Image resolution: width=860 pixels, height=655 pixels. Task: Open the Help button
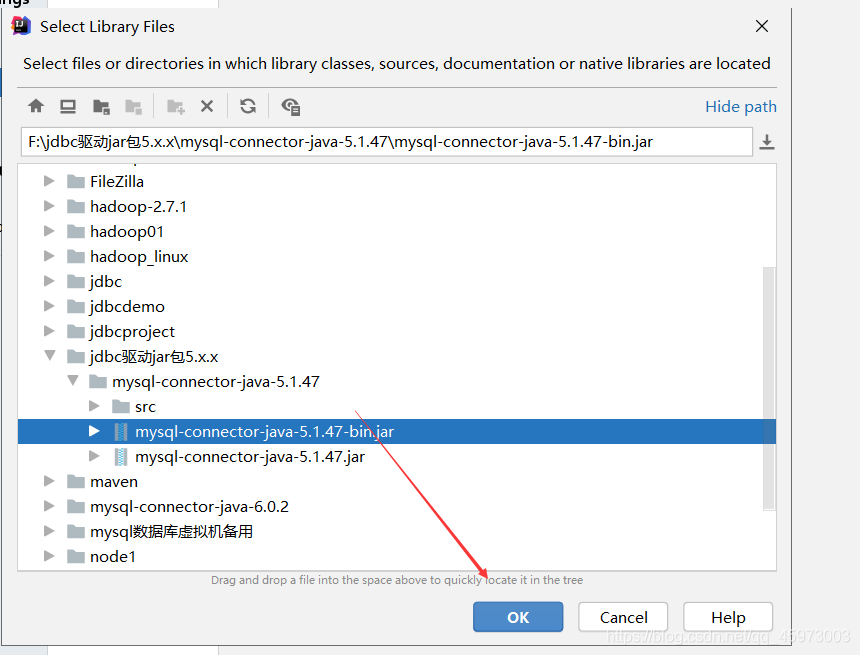tap(728, 617)
